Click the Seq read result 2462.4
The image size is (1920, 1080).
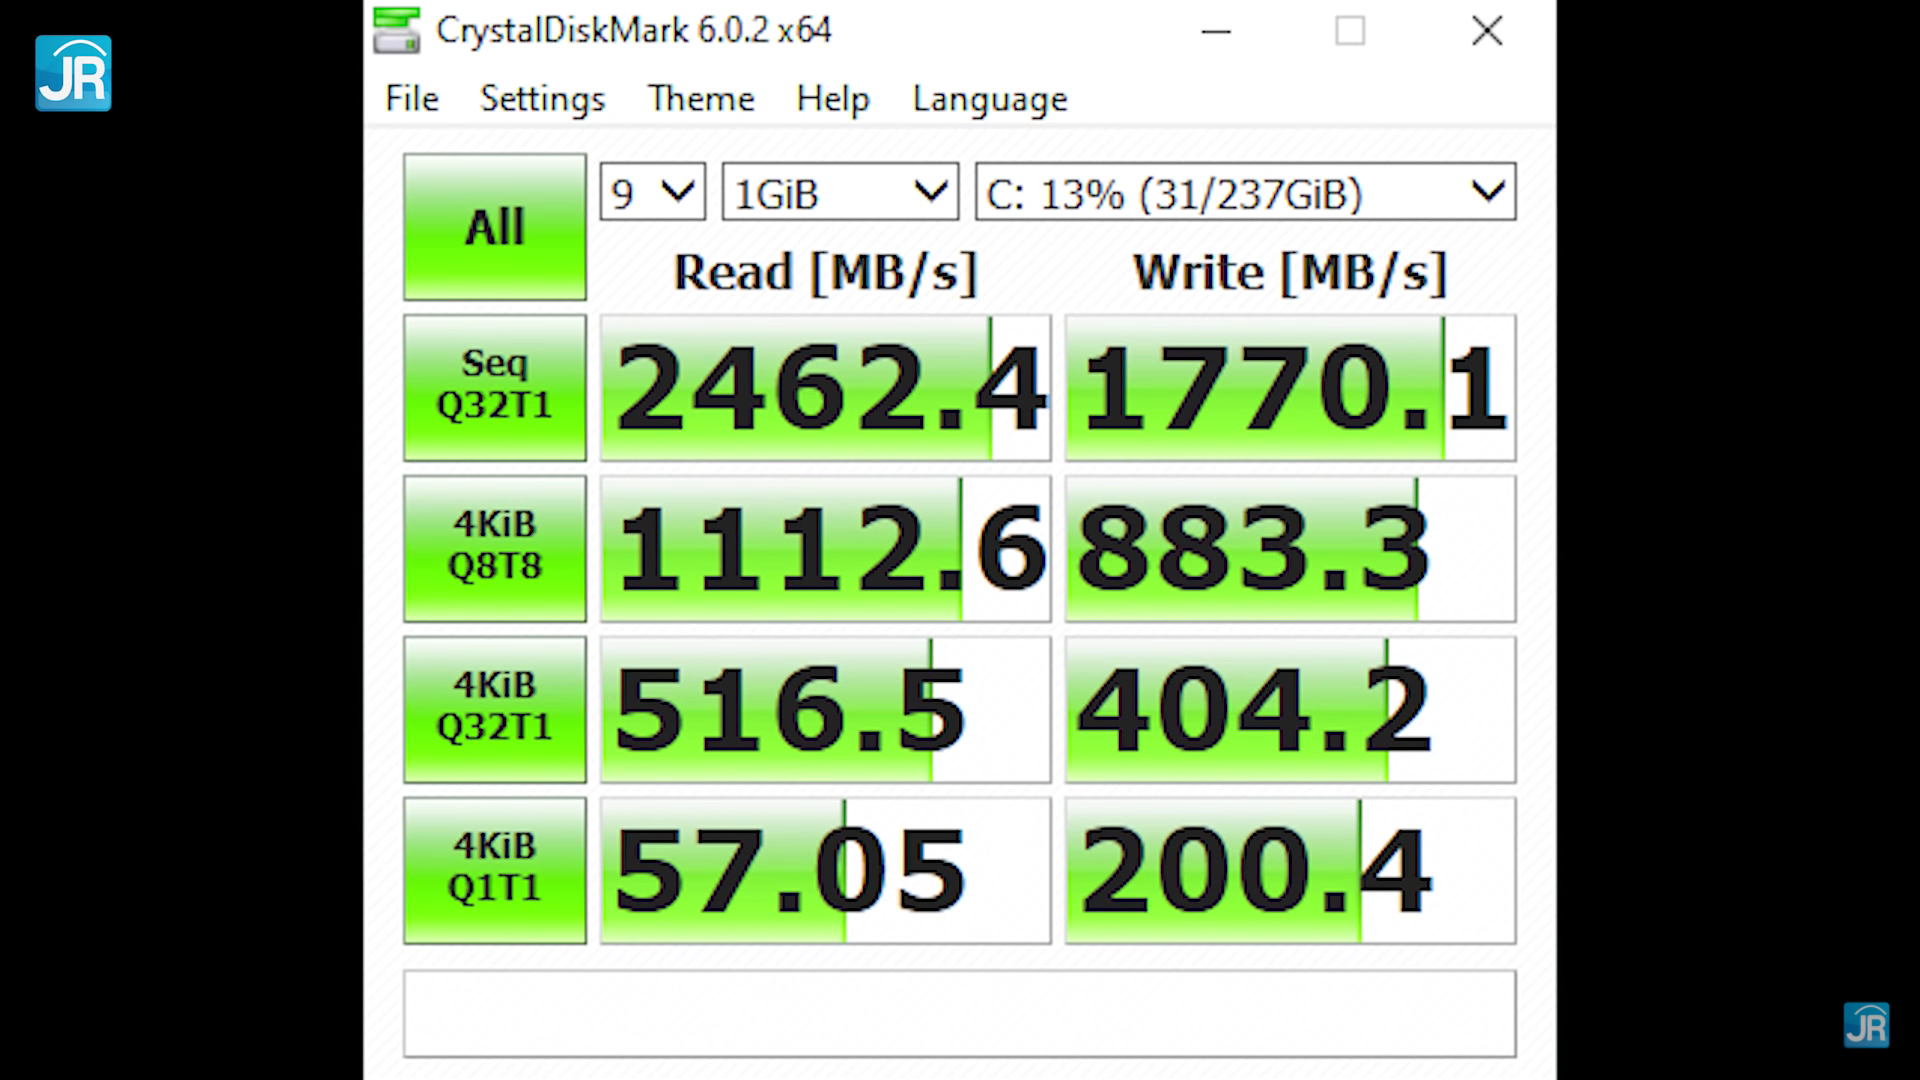825,388
